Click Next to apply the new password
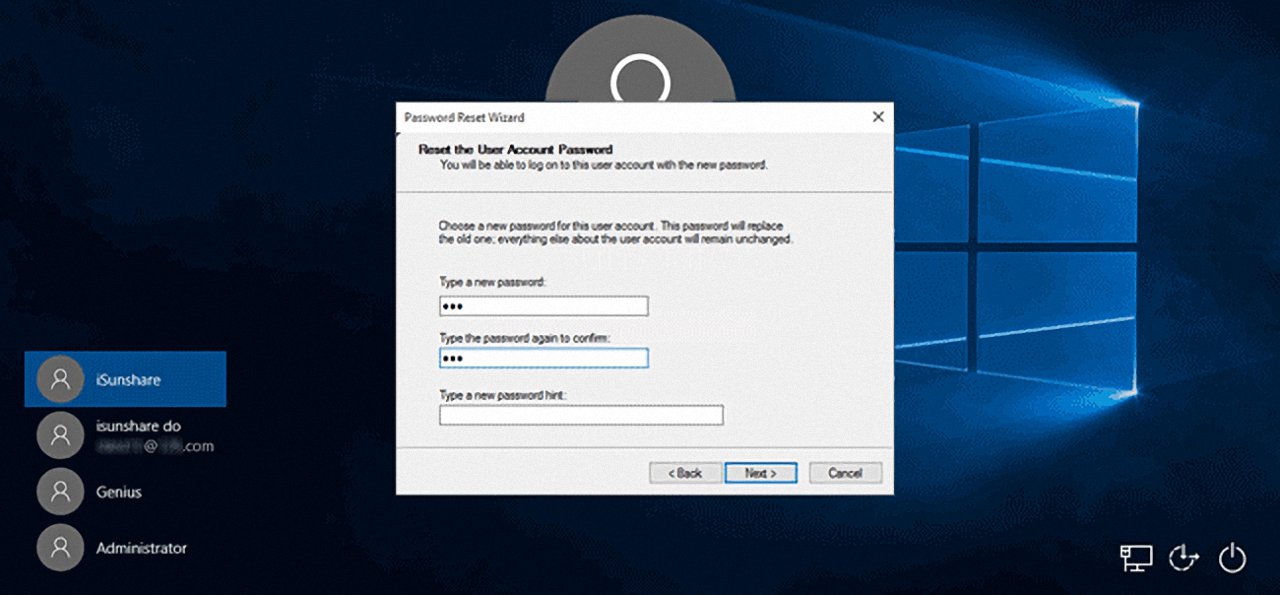 tap(760, 472)
